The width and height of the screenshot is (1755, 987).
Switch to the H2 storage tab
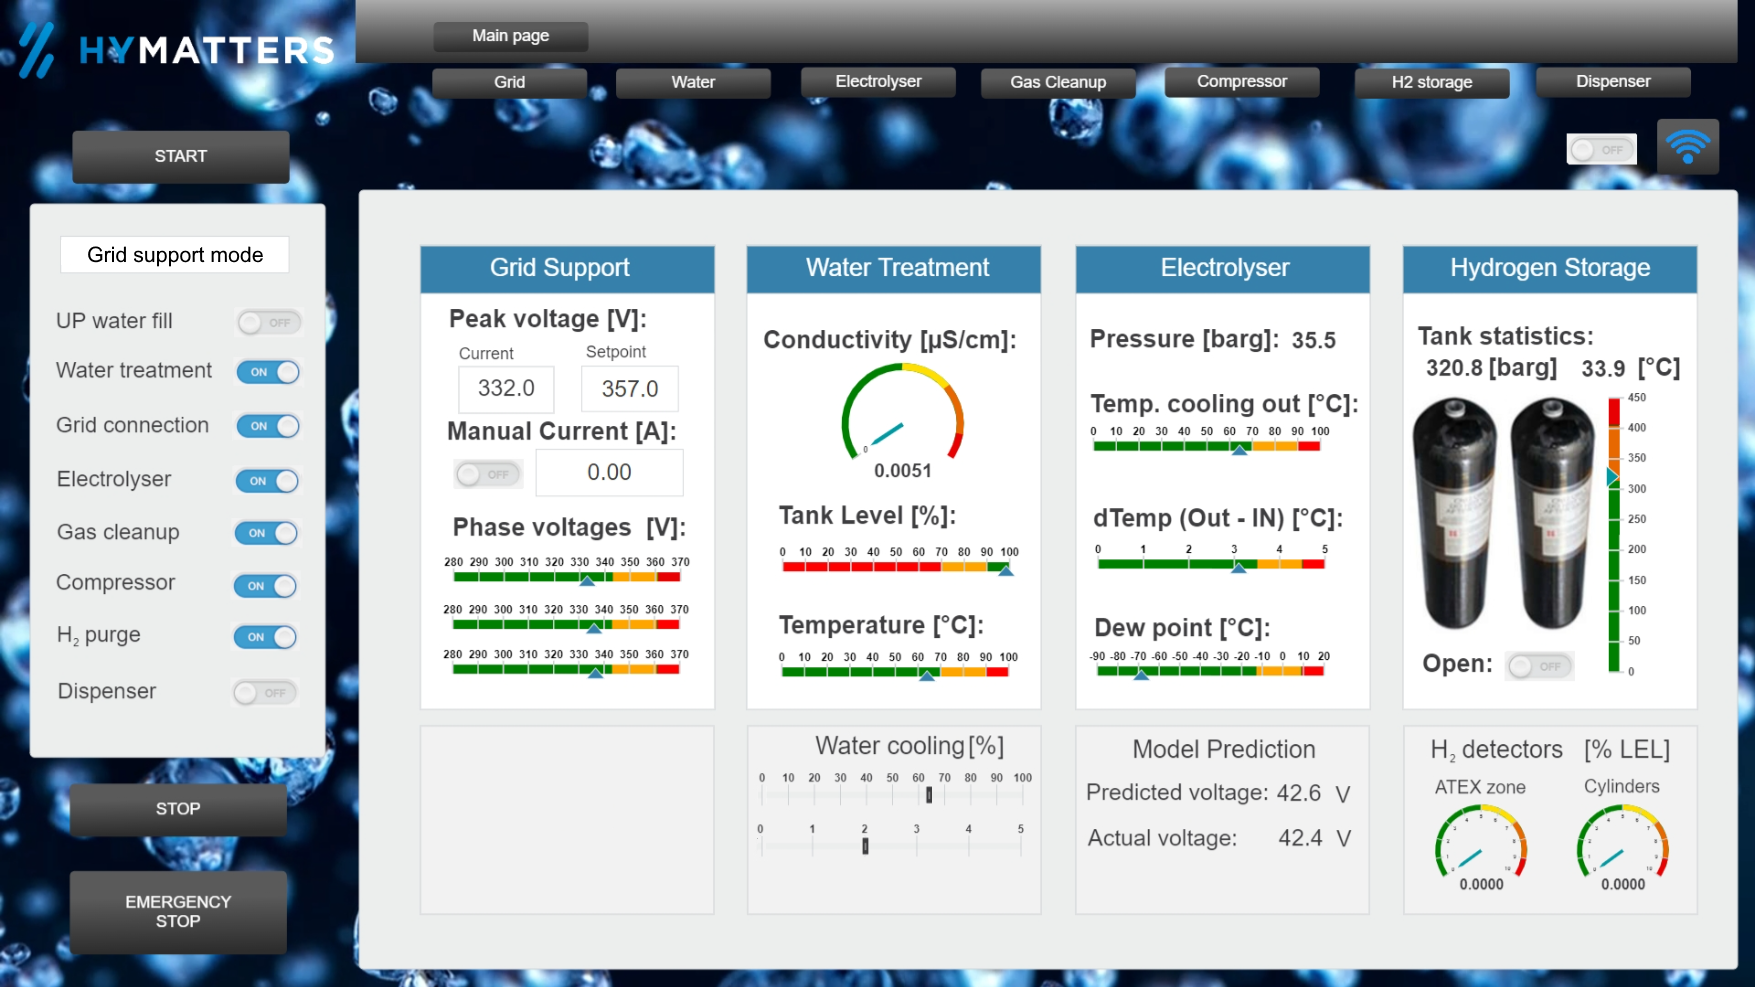click(x=1431, y=82)
